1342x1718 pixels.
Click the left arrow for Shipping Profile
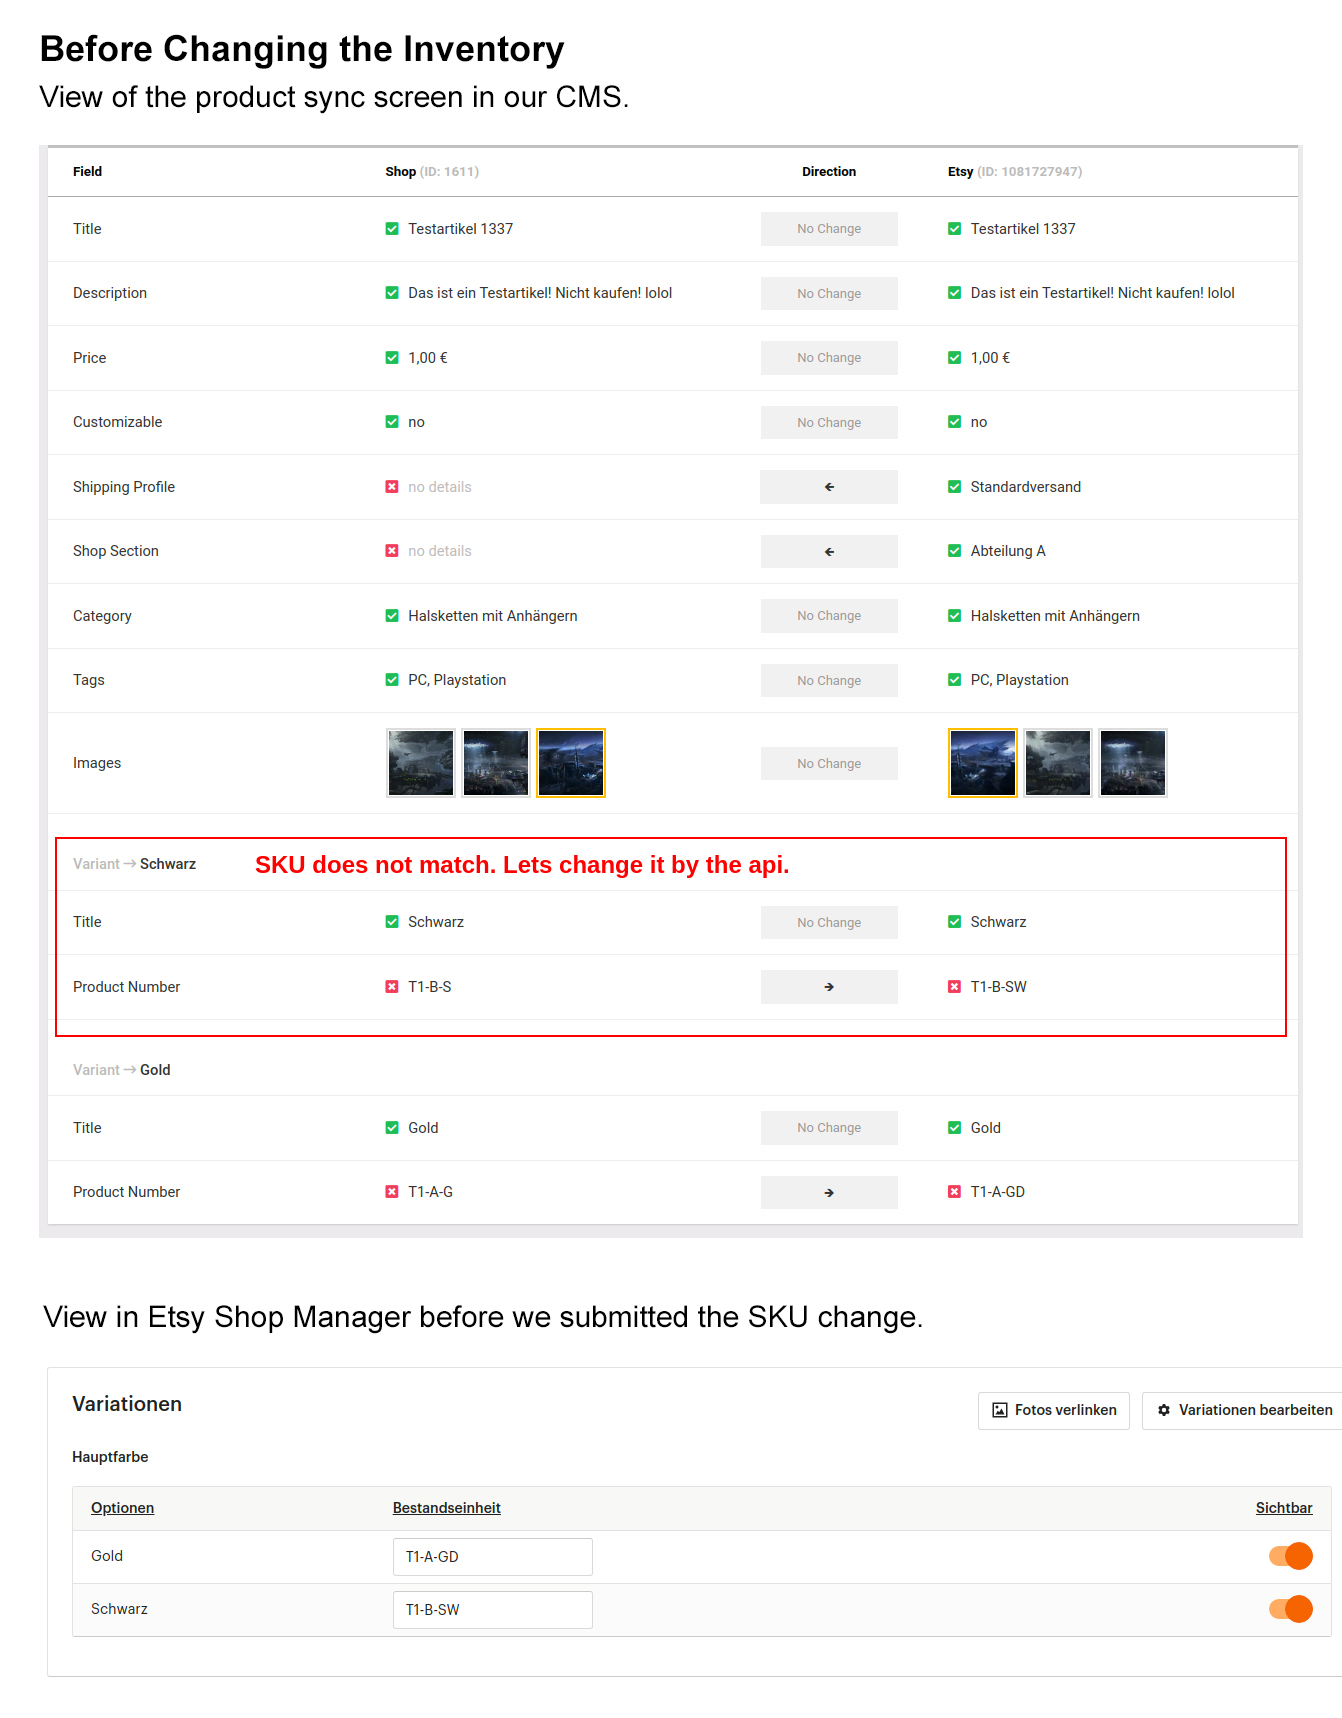pyautogui.click(x=829, y=487)
